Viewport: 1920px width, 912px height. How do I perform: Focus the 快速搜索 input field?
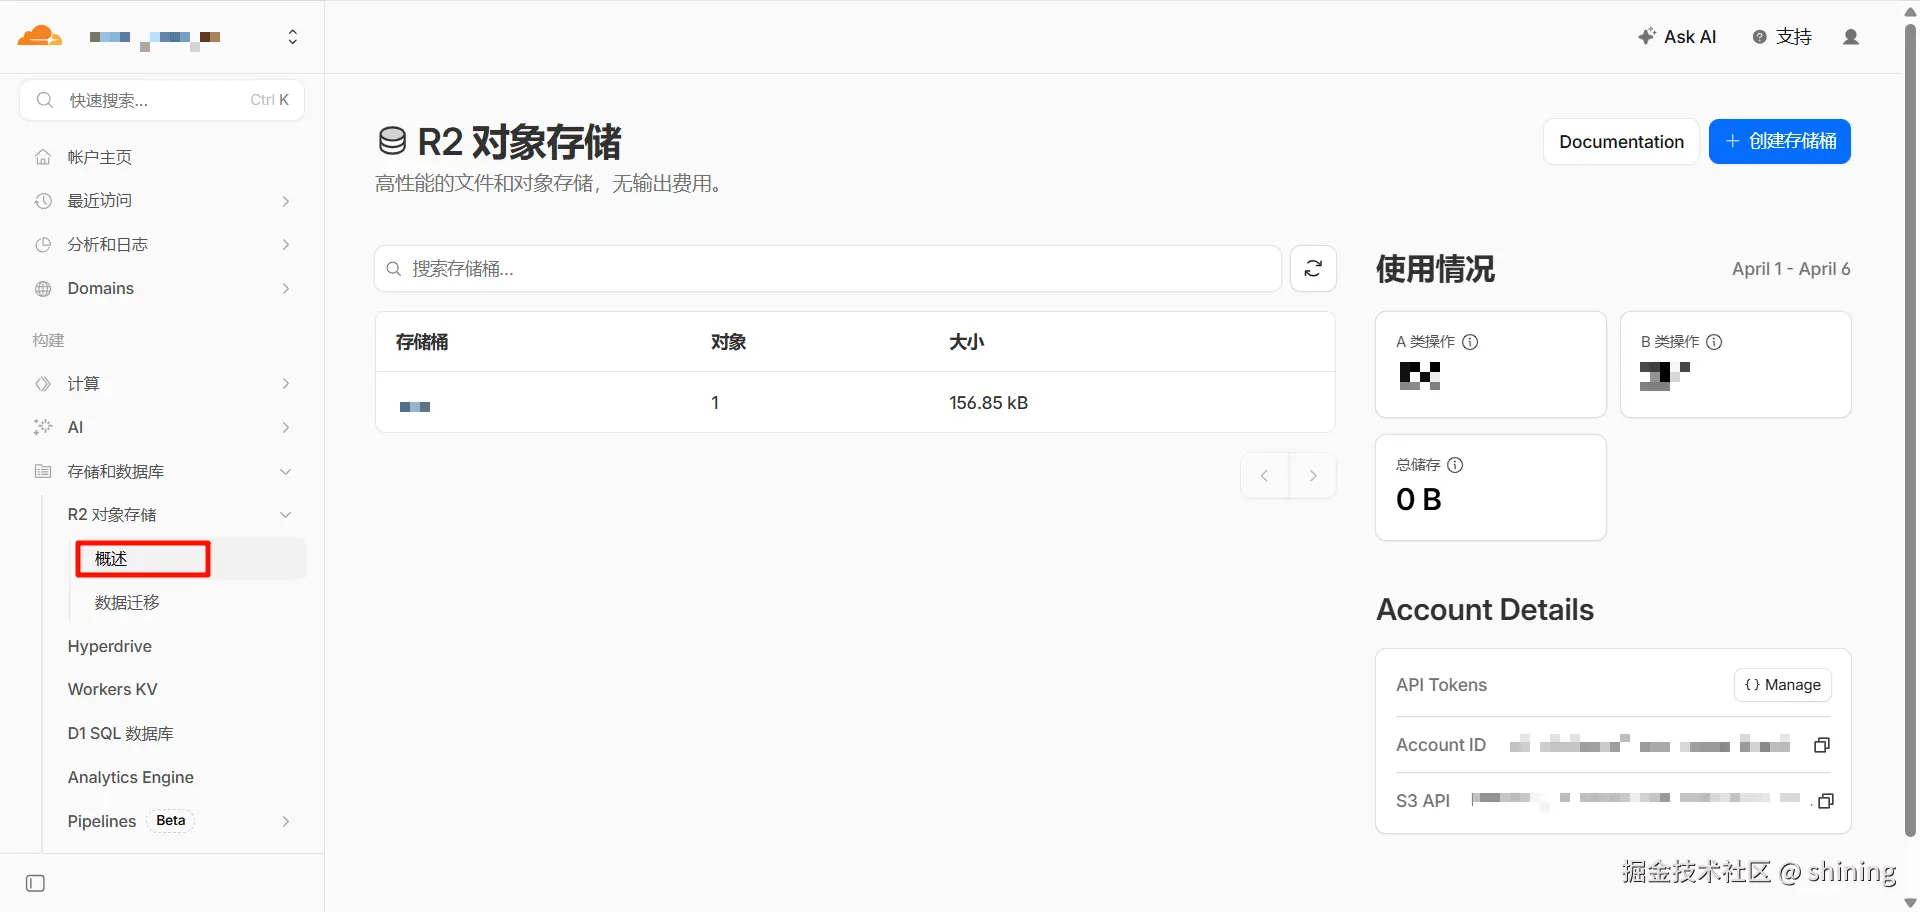click(162, 100)
